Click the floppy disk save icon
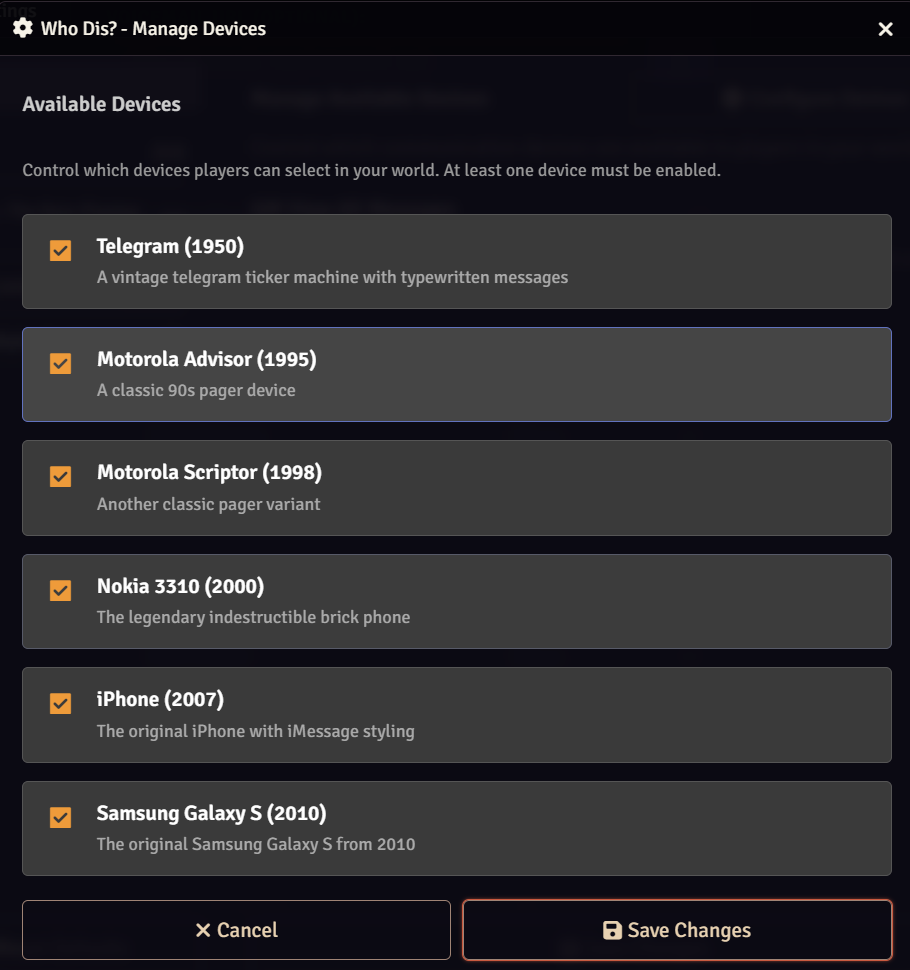This screenshot has width=910, height=970. click(613, 930)
